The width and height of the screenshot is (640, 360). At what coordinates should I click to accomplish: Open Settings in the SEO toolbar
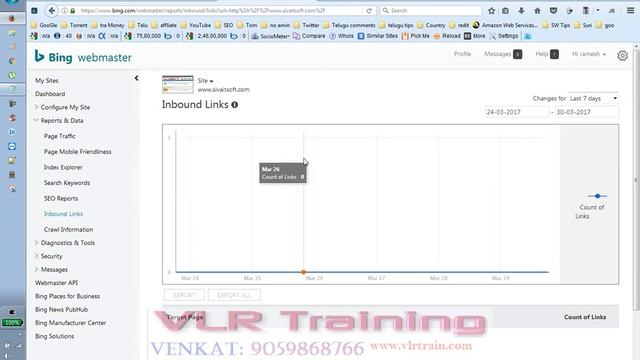click(x=504, y=36)
